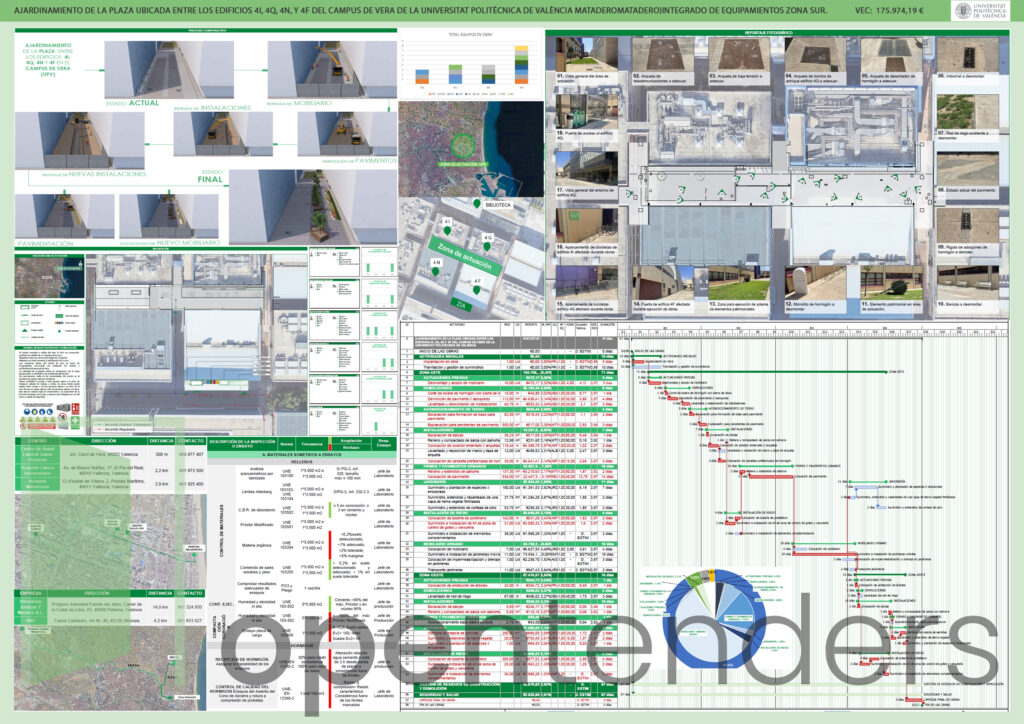
Task: Open photo 12 of the concrete monolith
Action: point(816,283)
